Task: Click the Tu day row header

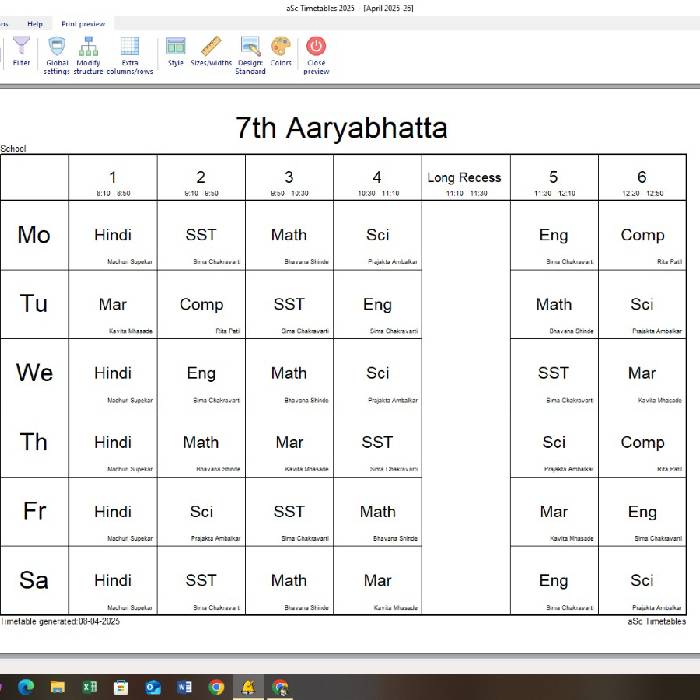Action: (x=34, y=304)
